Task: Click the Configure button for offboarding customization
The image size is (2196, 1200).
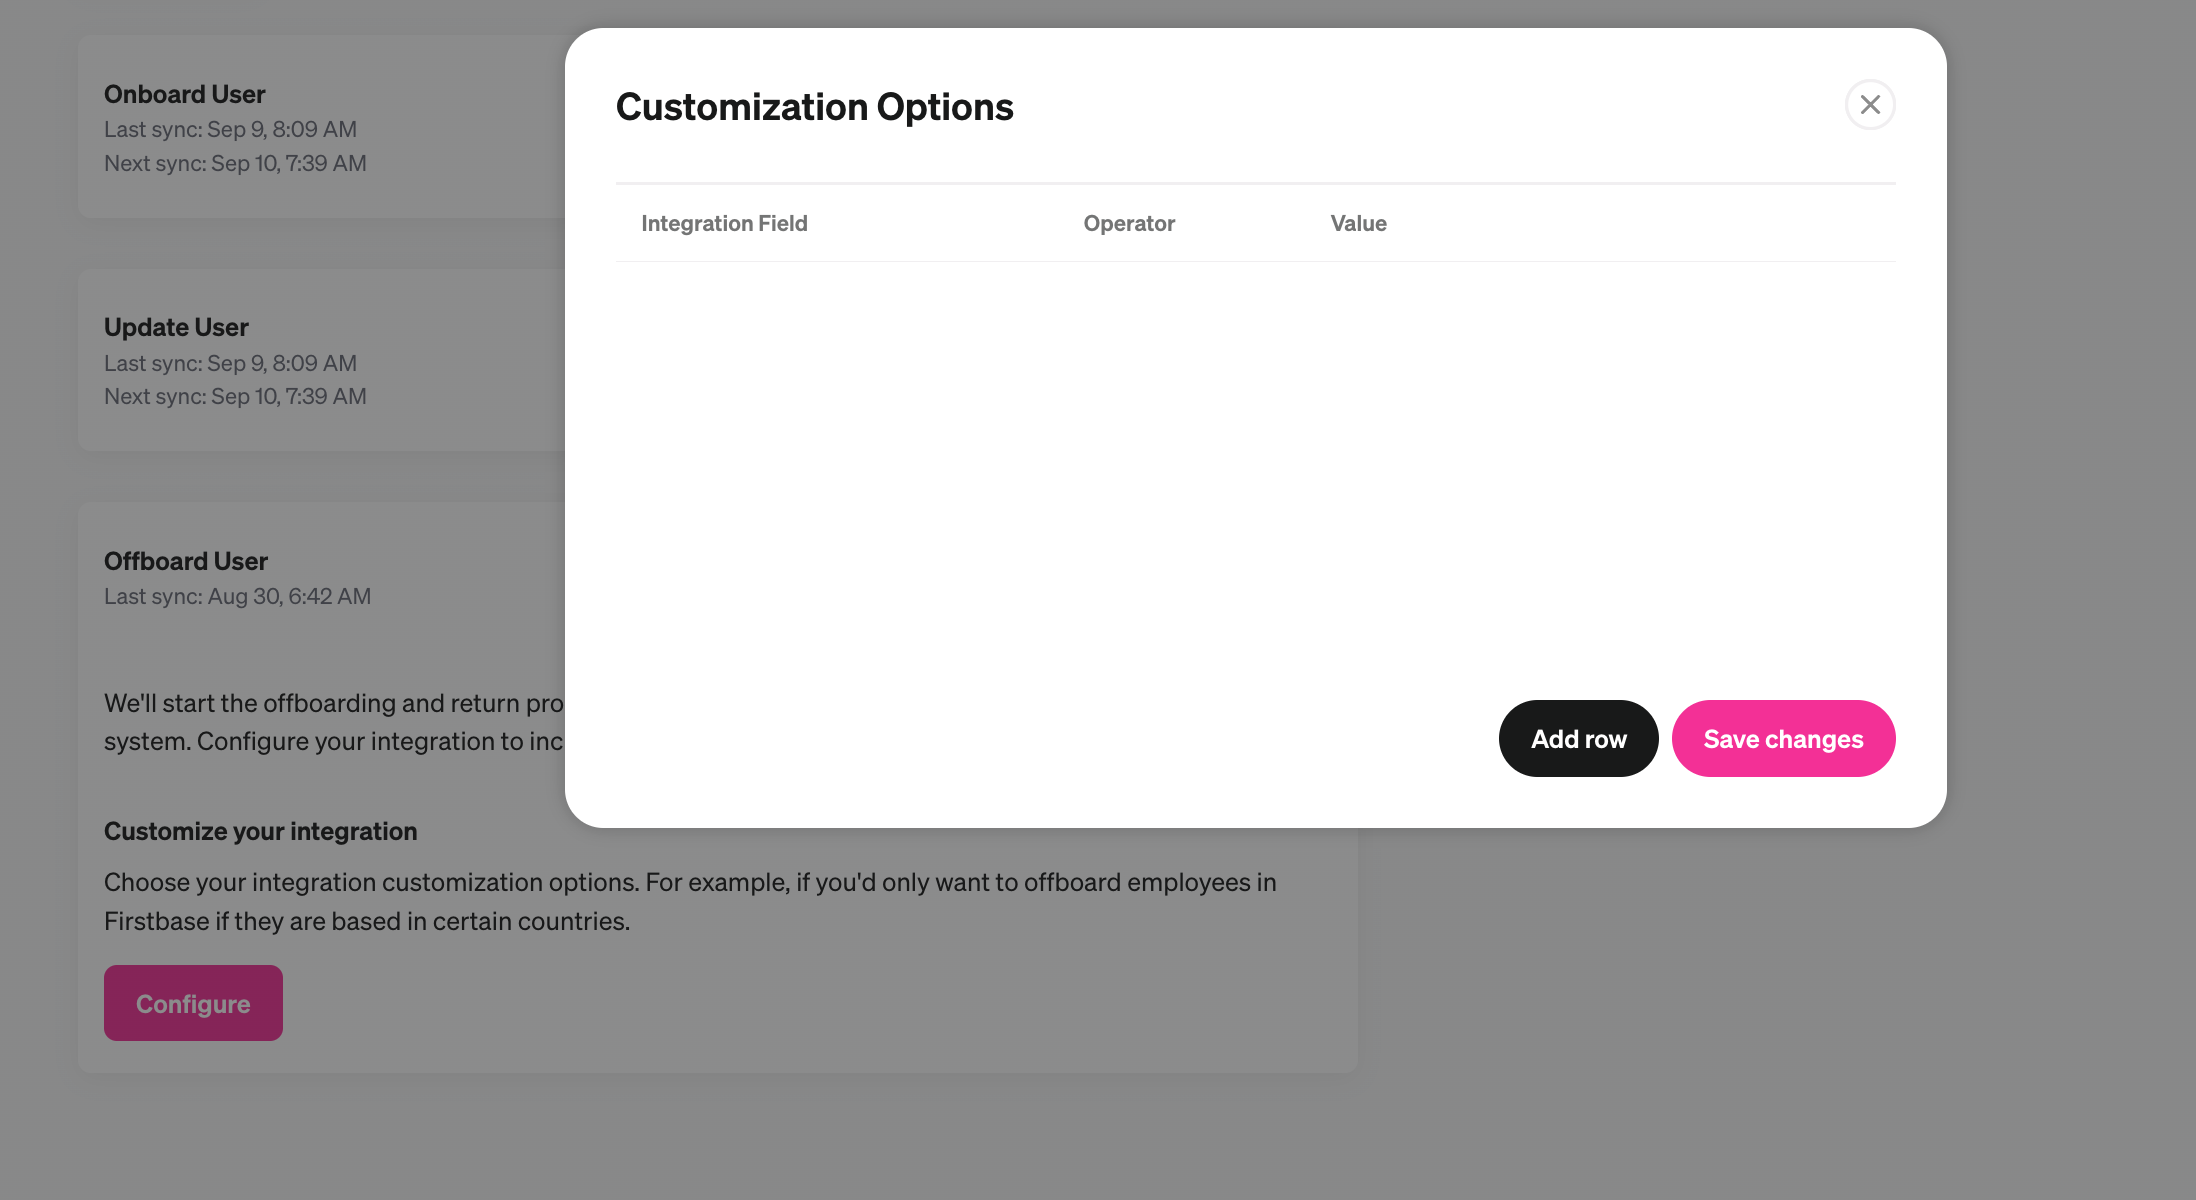Action: (192, 1003)
